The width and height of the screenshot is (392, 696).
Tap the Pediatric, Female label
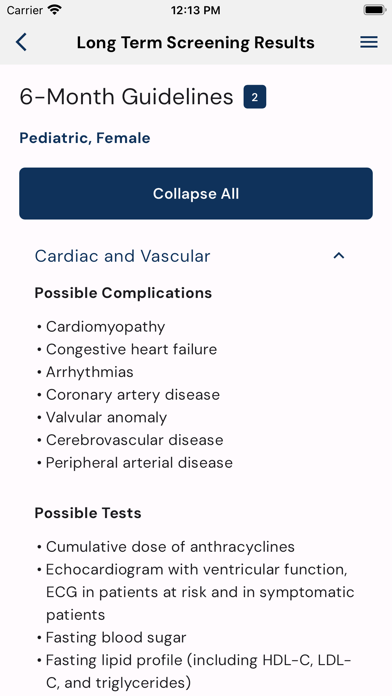(85, 138)
